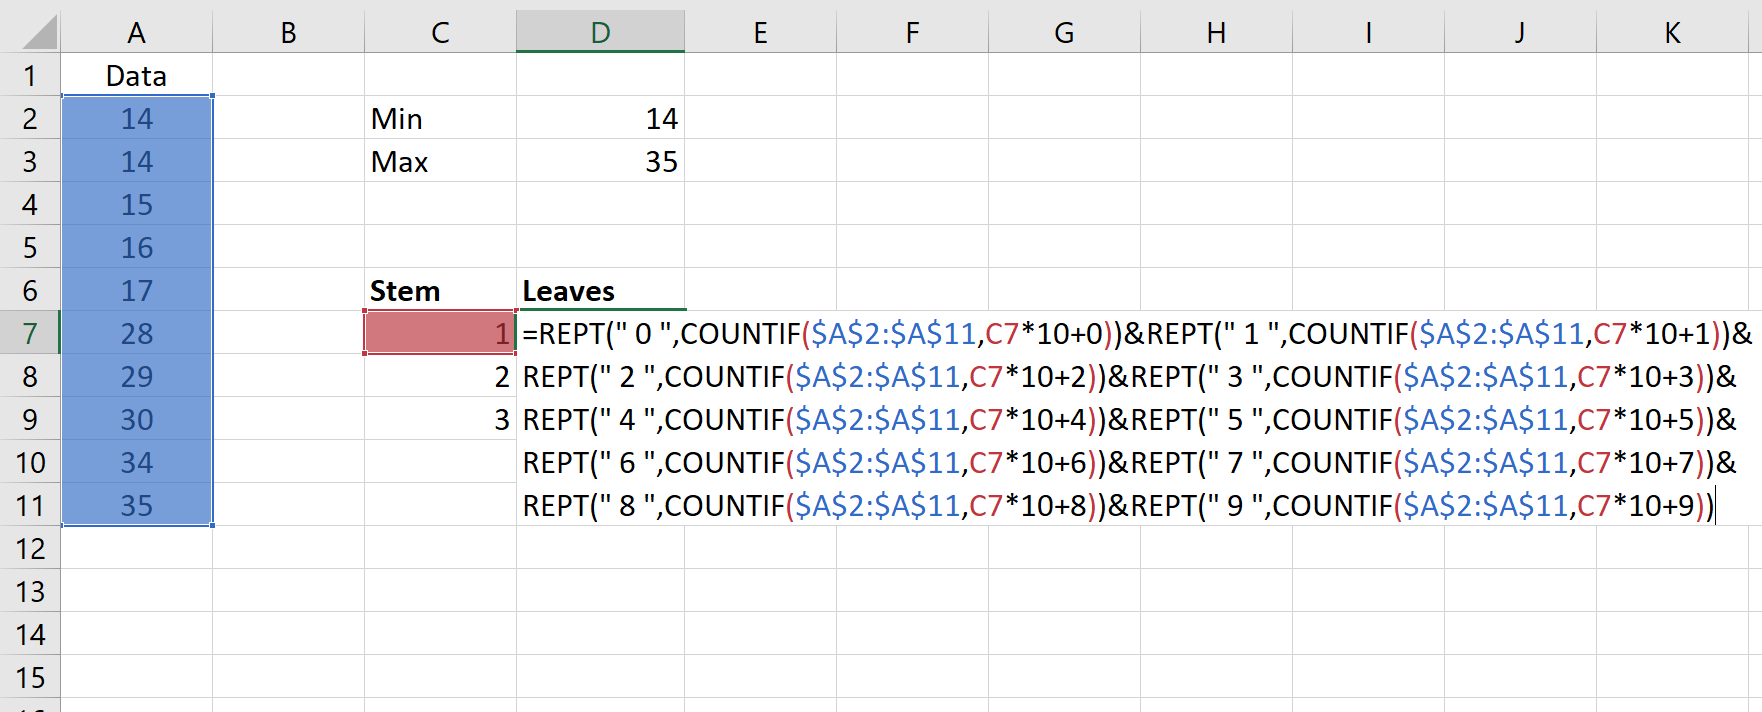Select column E header

(x=761, y=32)
